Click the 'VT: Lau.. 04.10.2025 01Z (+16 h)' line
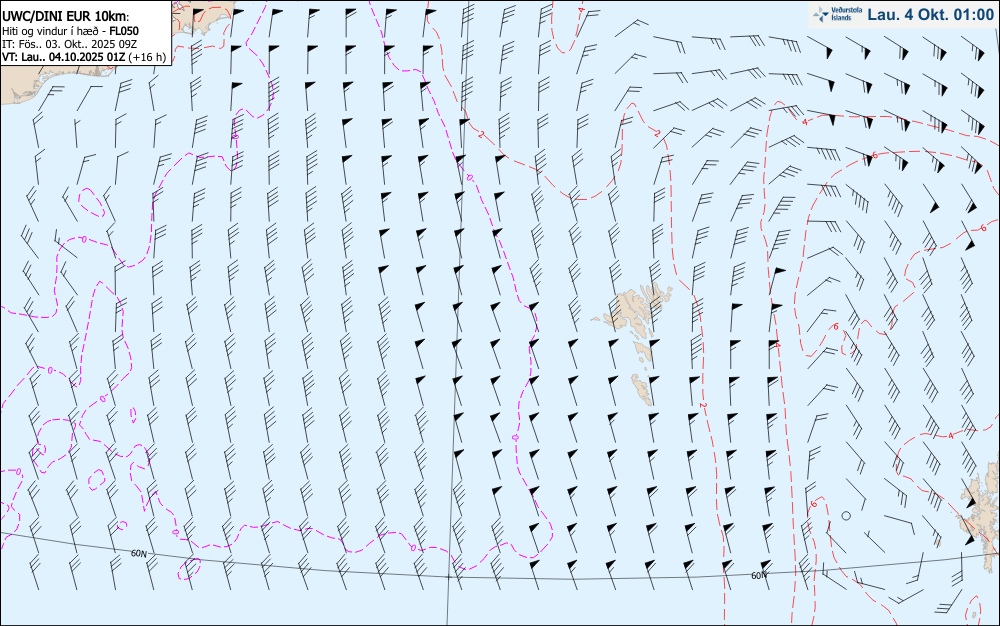This screenshot has width=1000, height=626. (x=84, y=57)
